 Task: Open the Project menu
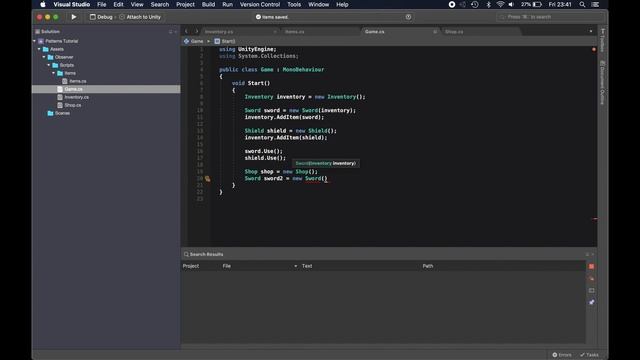(185, 4)
